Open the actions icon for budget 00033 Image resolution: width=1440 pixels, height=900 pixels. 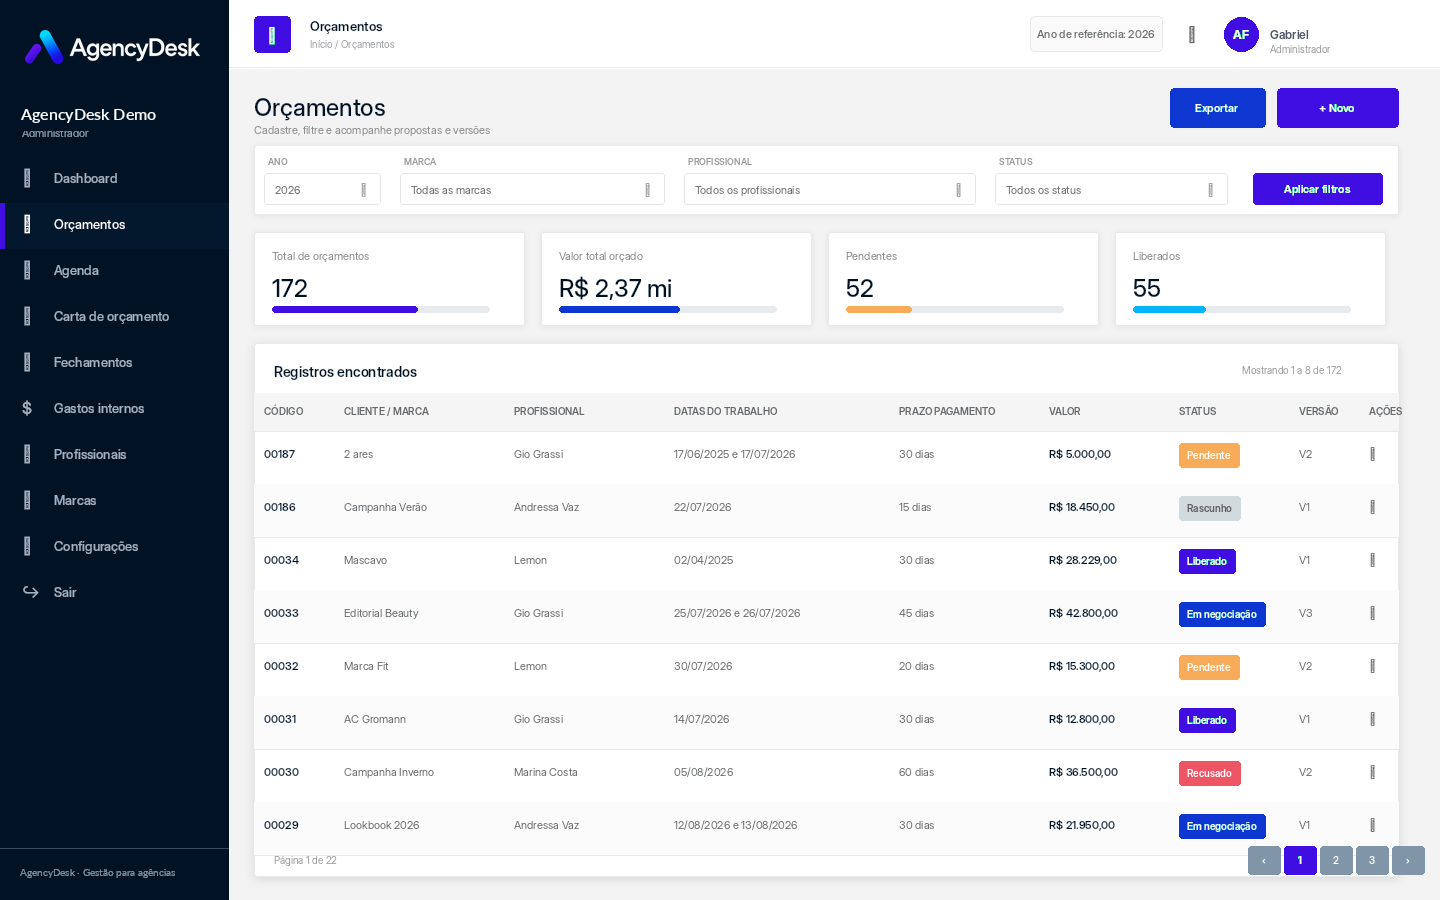[x=1372, y=613]
